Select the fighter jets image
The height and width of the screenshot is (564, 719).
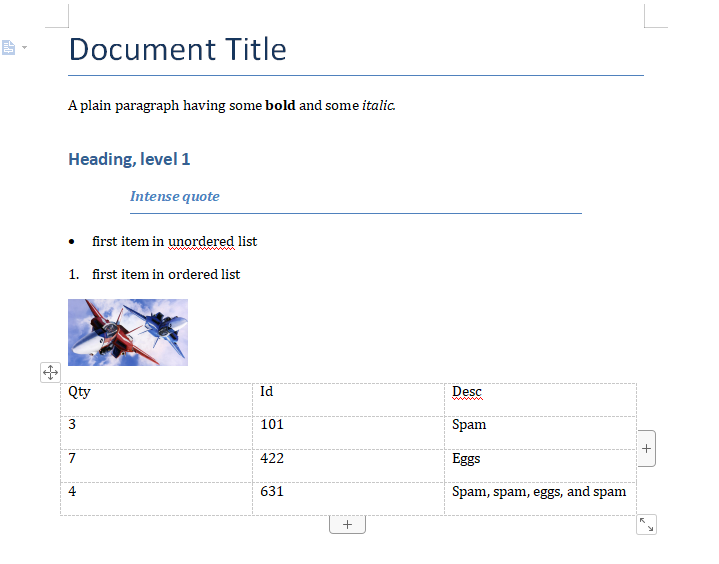(128, 332)
